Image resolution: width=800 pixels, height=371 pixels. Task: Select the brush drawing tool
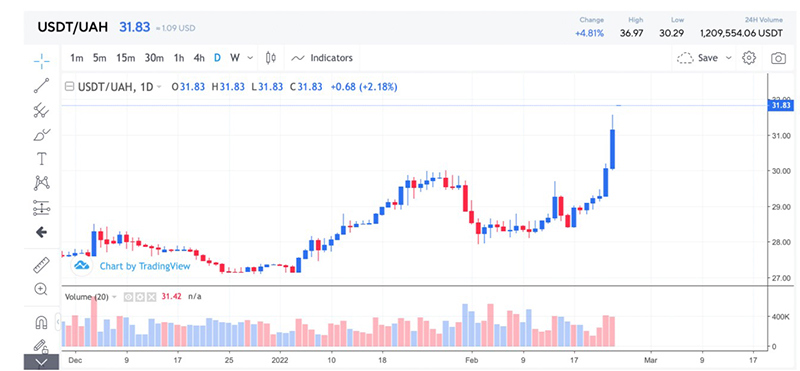[41, 135]
